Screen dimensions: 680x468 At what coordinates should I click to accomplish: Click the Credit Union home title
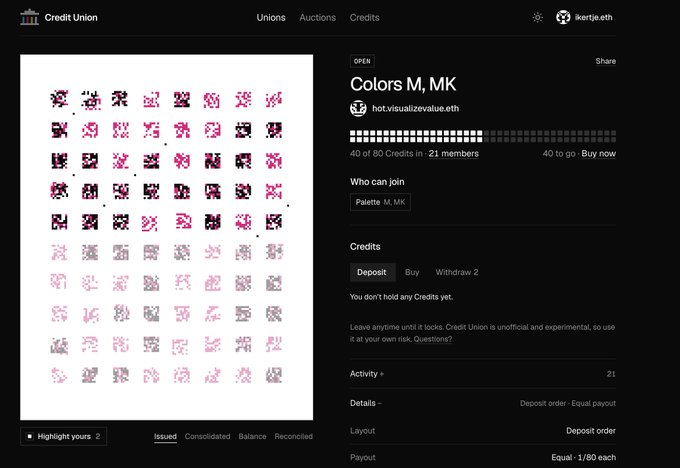(71, 18)
